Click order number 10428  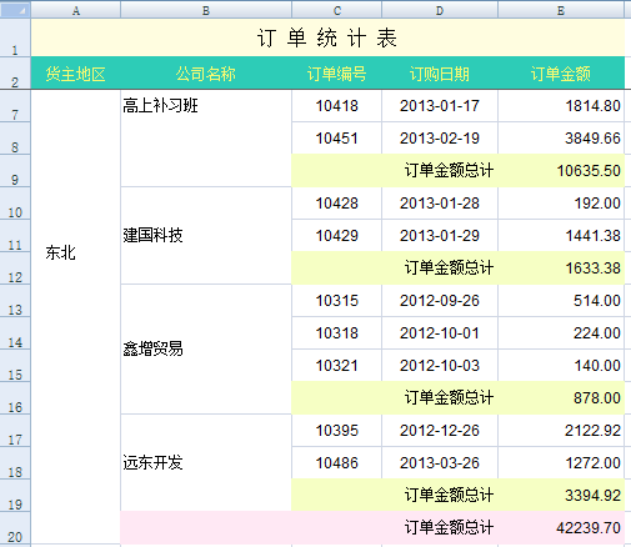[x=337, y=203]
